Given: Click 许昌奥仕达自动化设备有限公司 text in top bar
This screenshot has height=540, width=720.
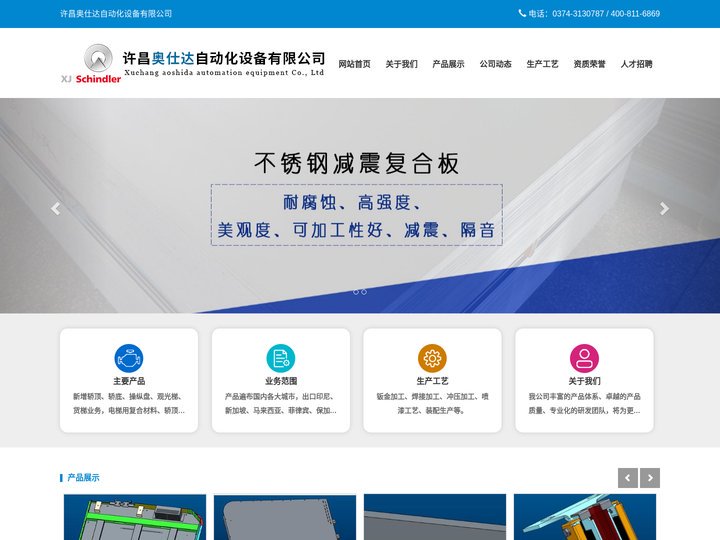Looking at the screenshot, I should (116, 14).
